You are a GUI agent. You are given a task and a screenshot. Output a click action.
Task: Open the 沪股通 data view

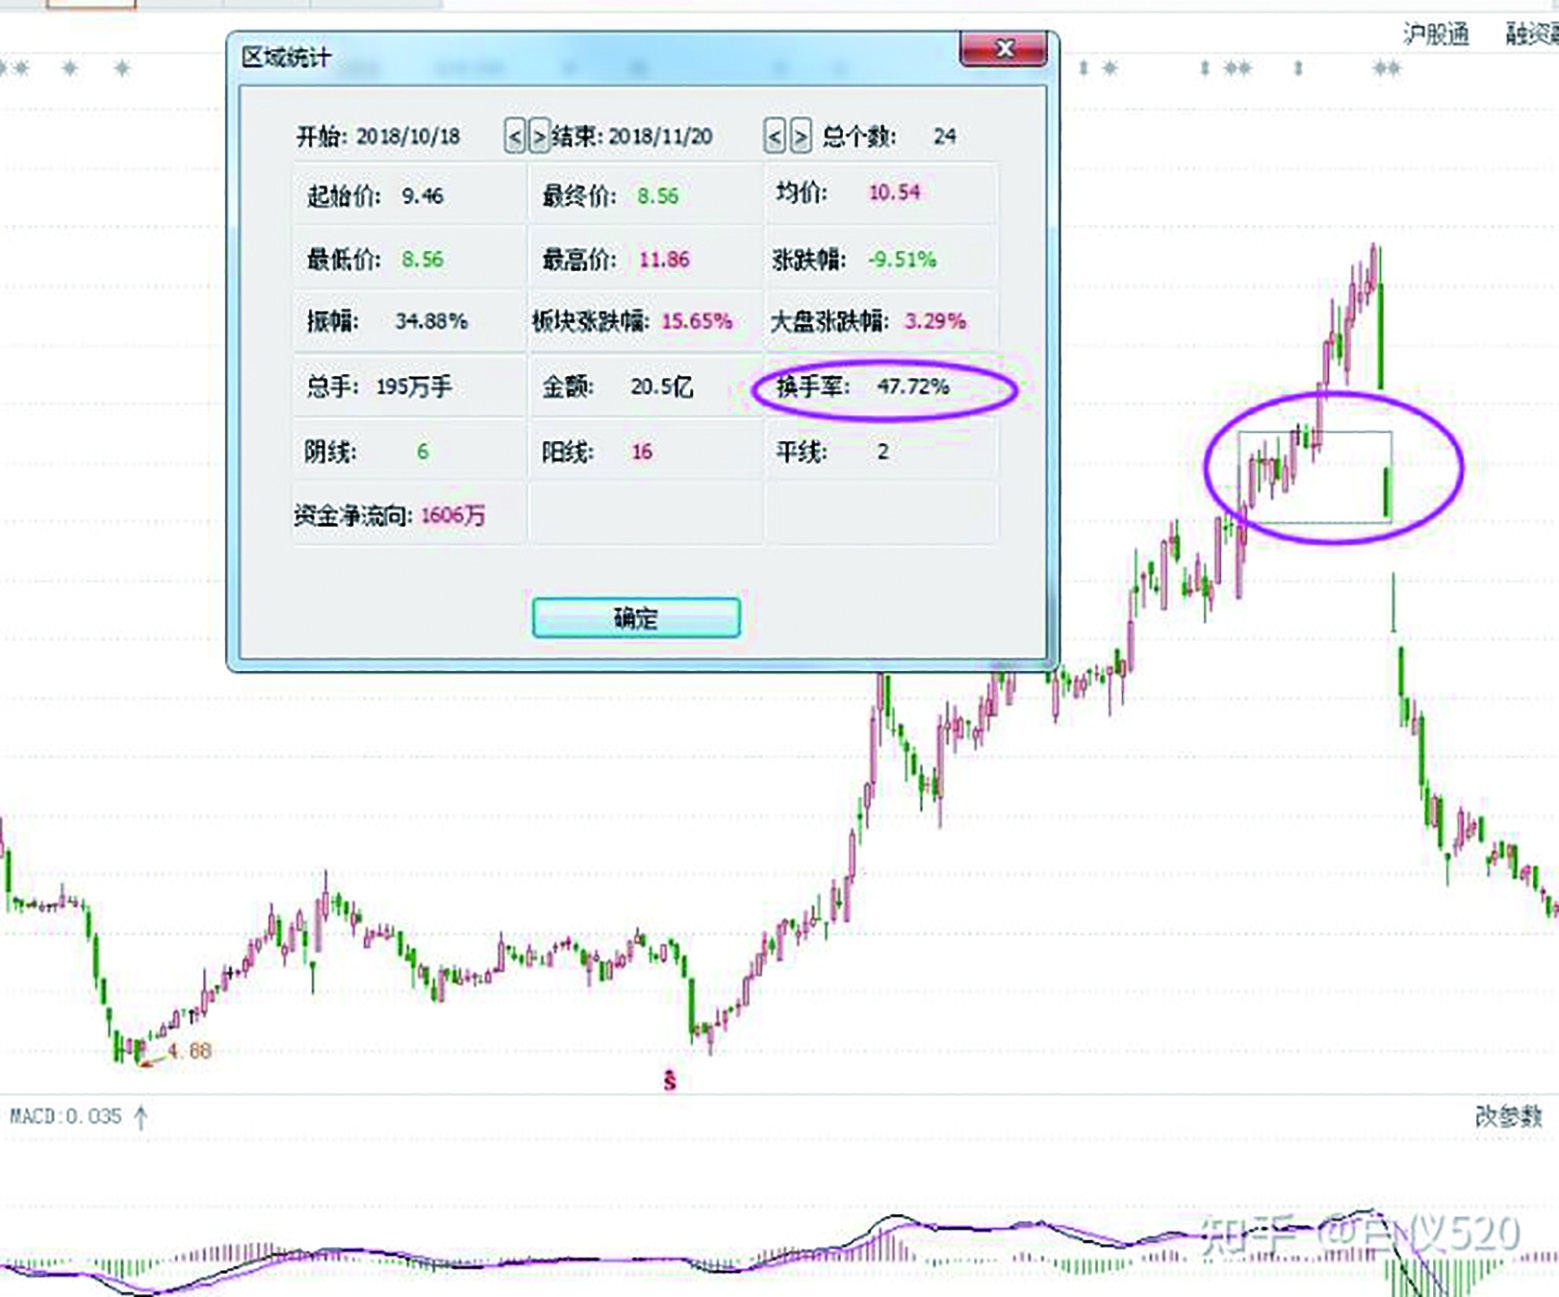1437,33
